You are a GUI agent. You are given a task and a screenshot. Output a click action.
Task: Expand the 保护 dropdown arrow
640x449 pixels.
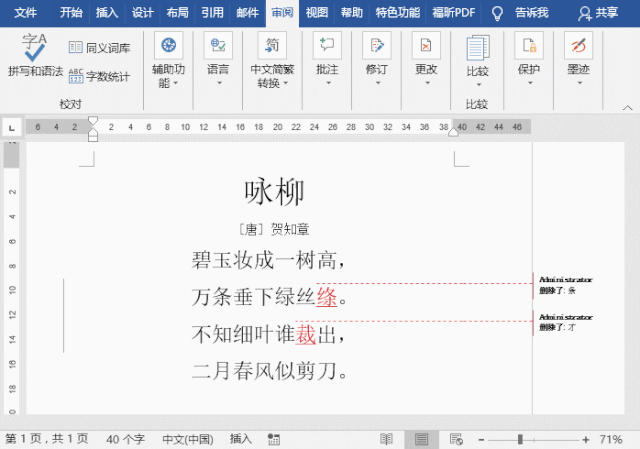pos(530,83)
